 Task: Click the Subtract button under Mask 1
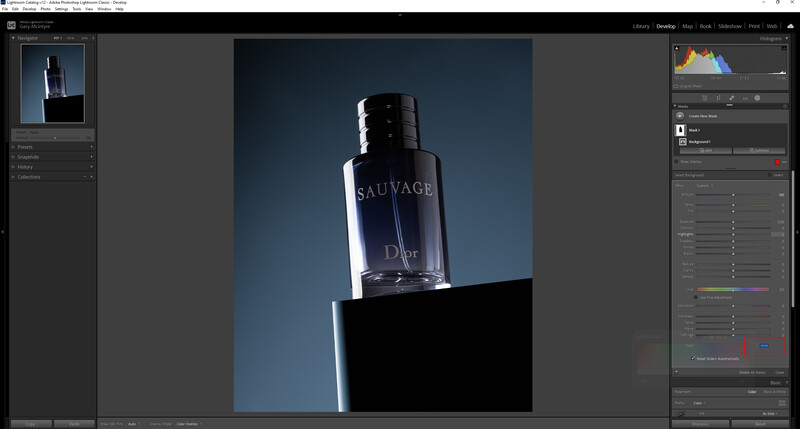(759, 150)
